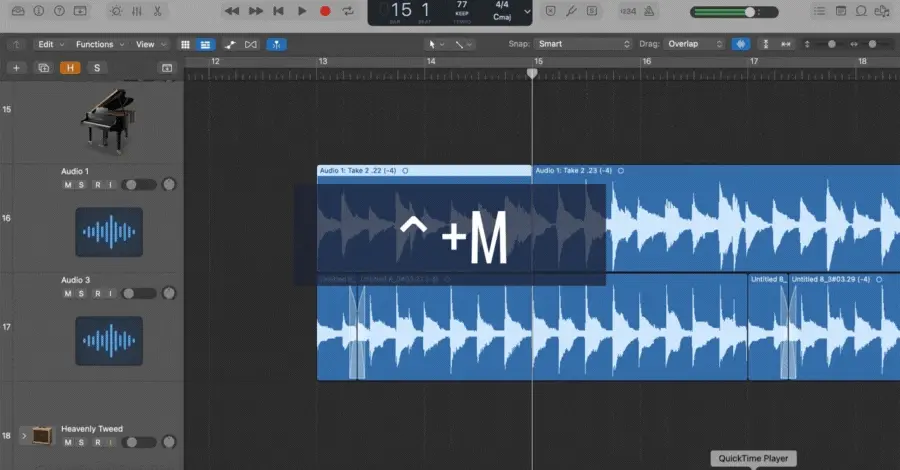This screenshot has height=470, width=900.
Task: Open the Edit menu
Action: click(51, 44)
